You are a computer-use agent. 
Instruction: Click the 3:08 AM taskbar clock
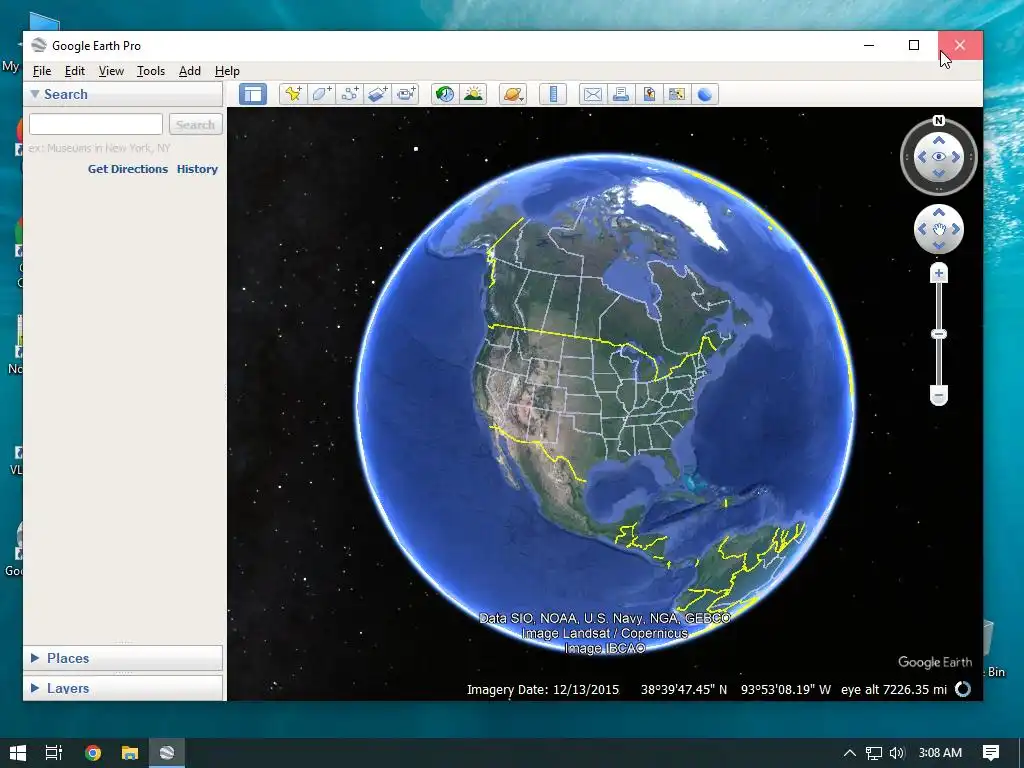click(940, 753)
